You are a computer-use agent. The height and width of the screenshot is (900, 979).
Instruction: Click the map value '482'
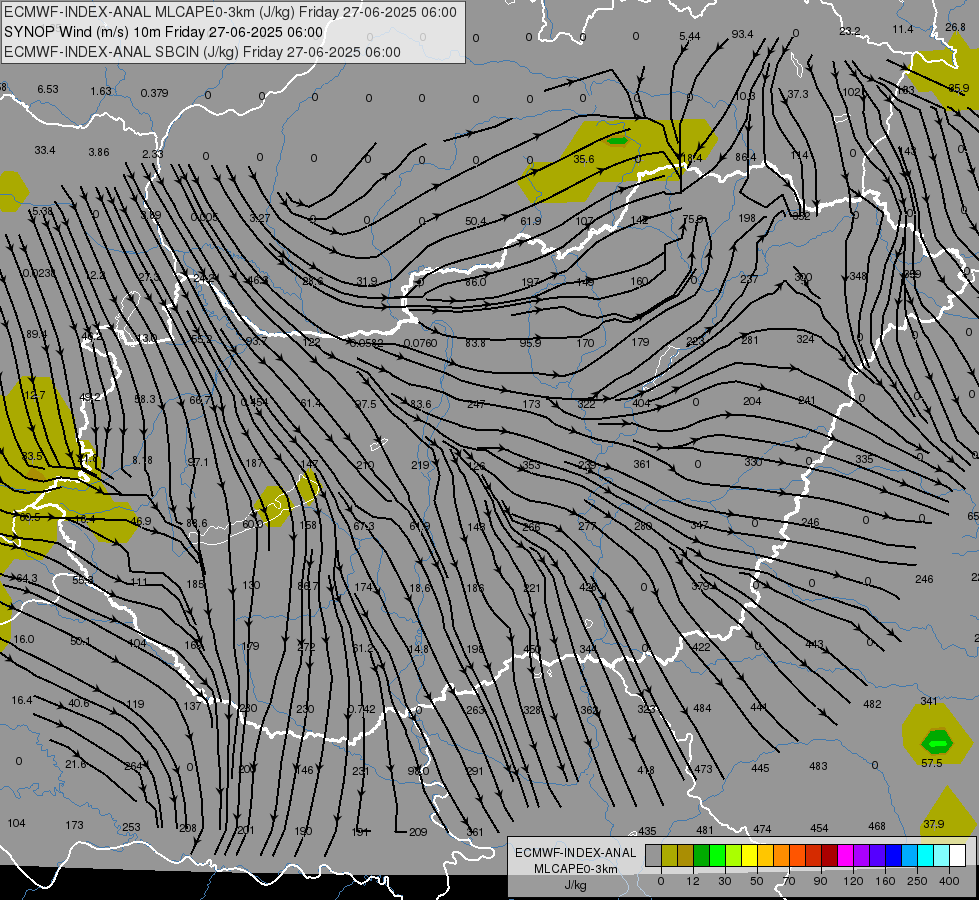pyautogui.click(x=872, y=705)
